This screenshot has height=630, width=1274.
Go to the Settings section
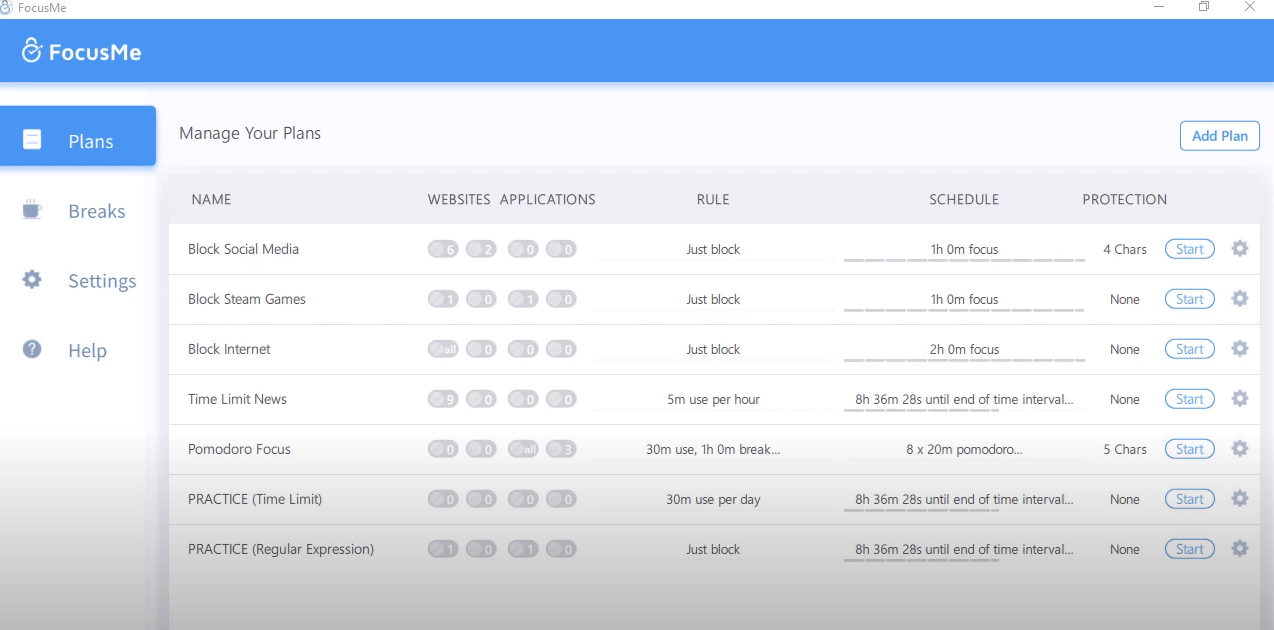78,281
